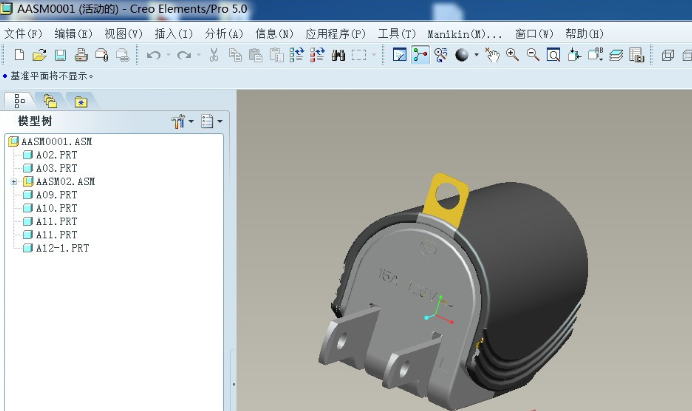The height and width of the screenshot is (411, 692).
Task: Expand the AASM02.ASM subassembly node
Action: click(14, 182)
